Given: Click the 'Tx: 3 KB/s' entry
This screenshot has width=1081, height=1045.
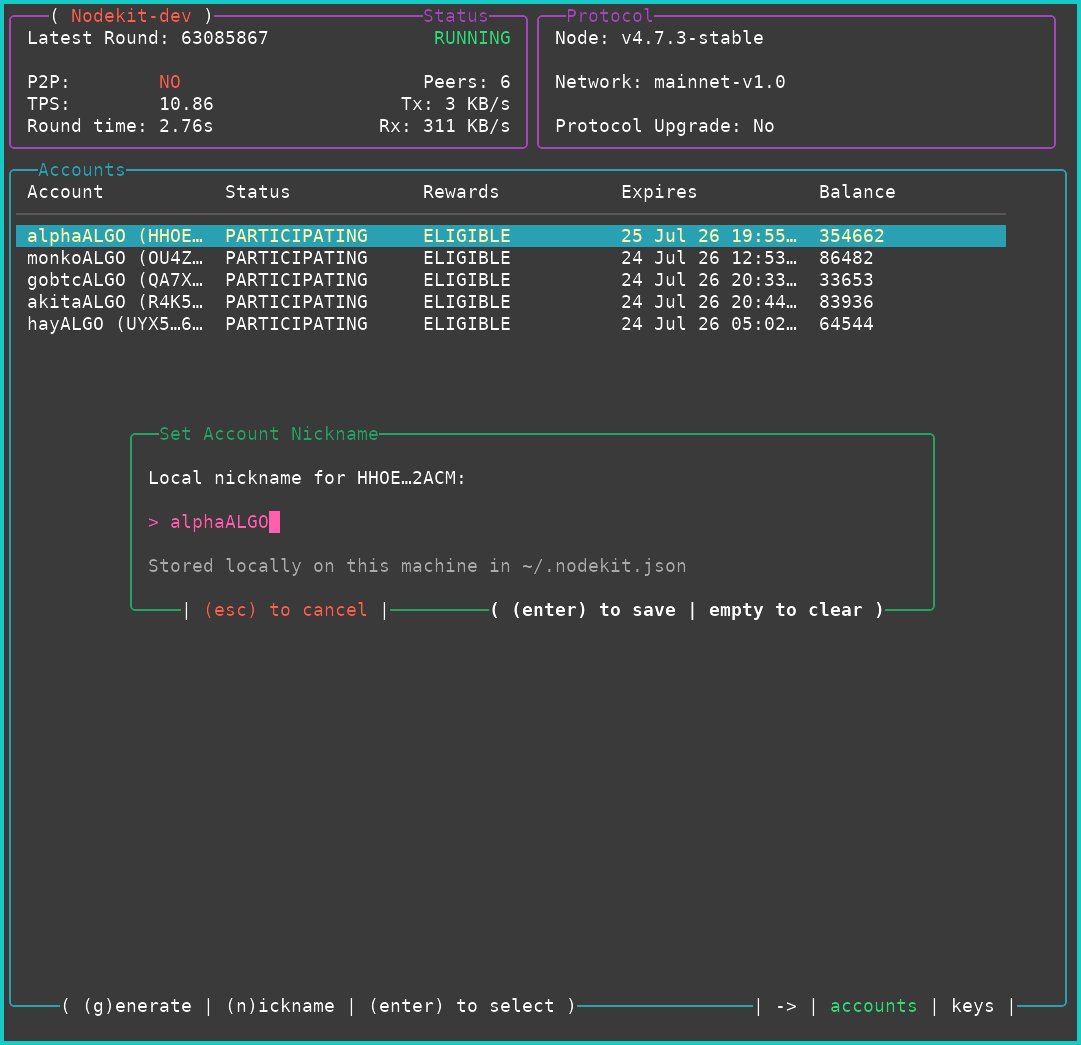Looking at the screenshot, I should tap(456, 104).
